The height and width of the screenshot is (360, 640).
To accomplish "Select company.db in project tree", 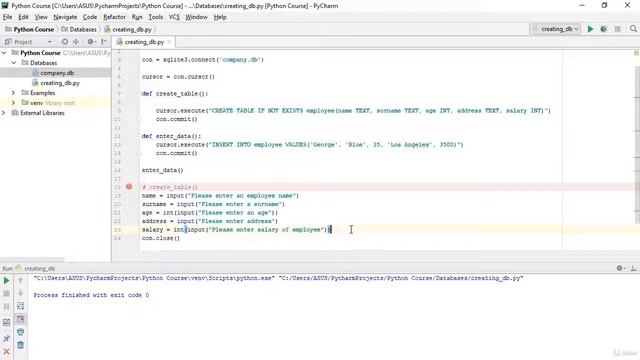I will pyautogui.click(x=56, y=73).
